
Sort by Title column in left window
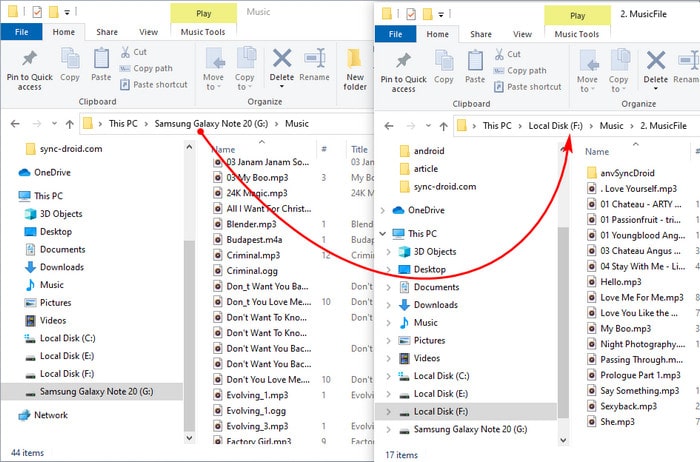[x=359, y=150]
